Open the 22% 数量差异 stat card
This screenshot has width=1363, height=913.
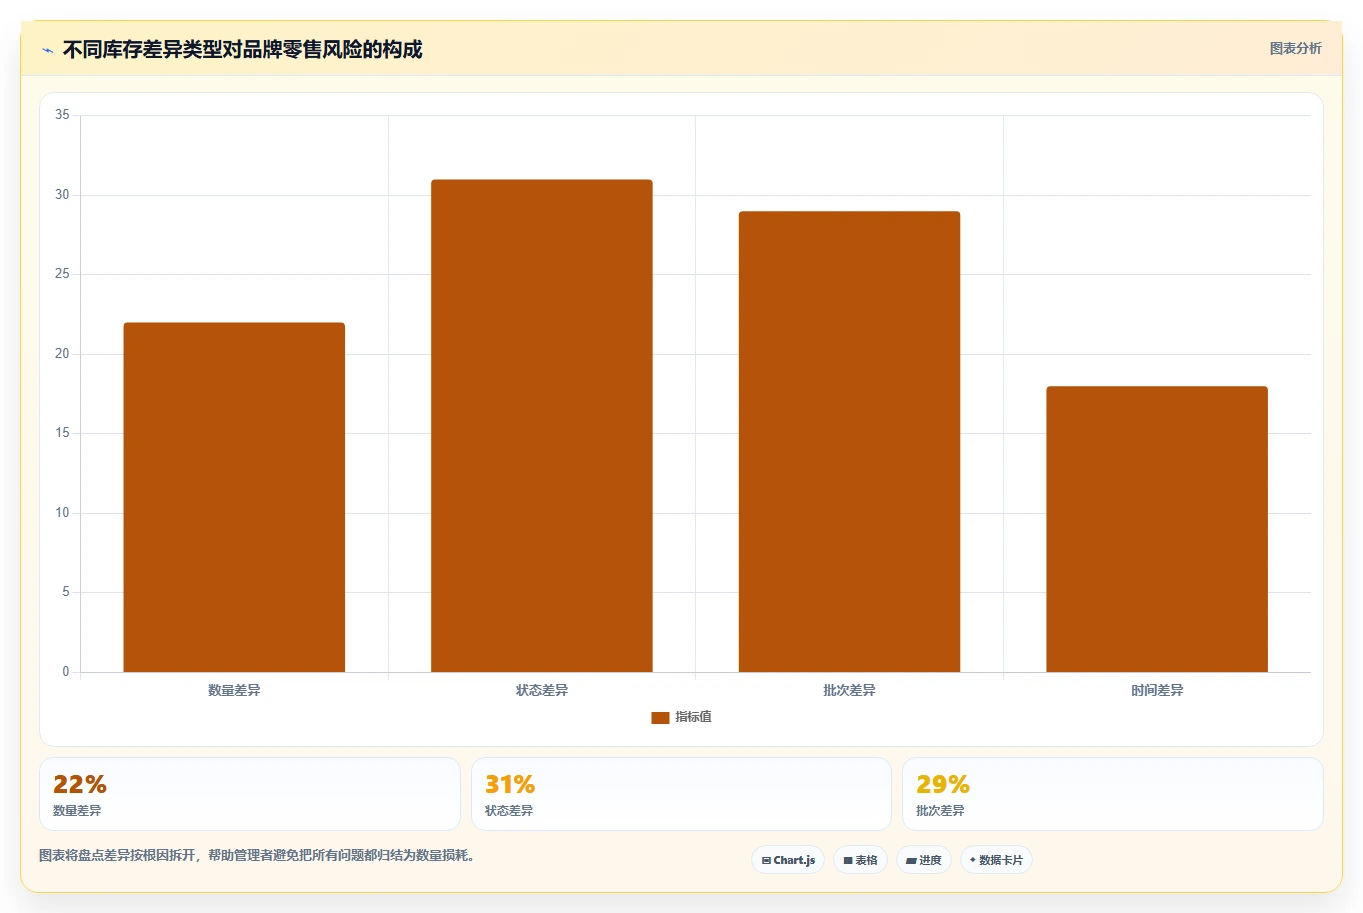(x=250, y=794)
